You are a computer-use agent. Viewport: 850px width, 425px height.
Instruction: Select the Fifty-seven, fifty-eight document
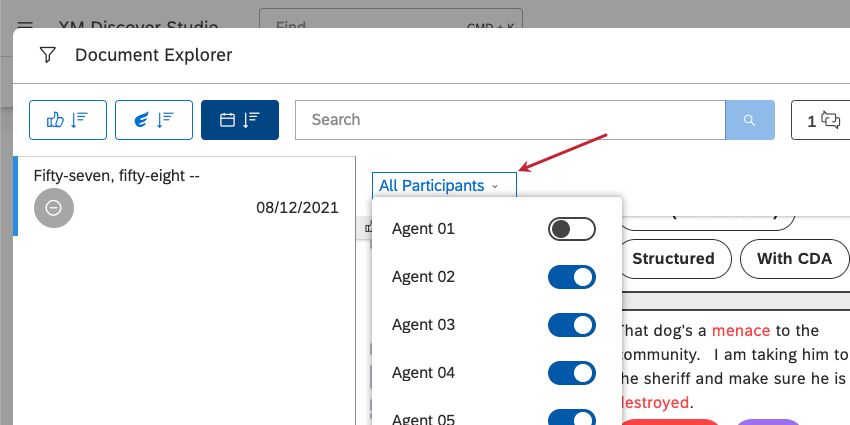[184, 196]
